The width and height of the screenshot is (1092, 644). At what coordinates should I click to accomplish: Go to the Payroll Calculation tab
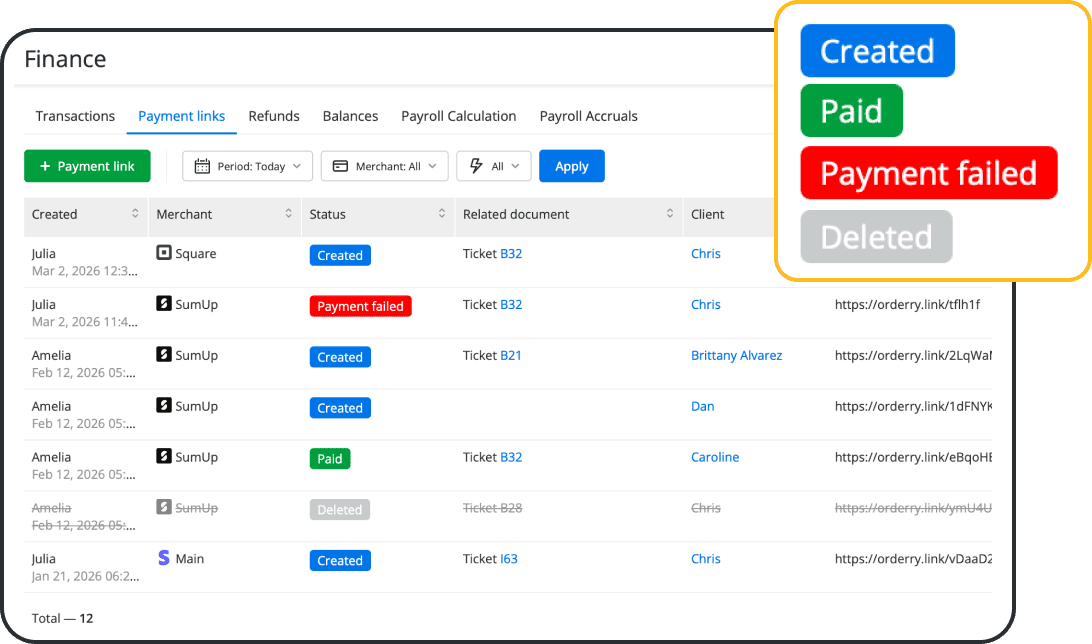[458, 116]
